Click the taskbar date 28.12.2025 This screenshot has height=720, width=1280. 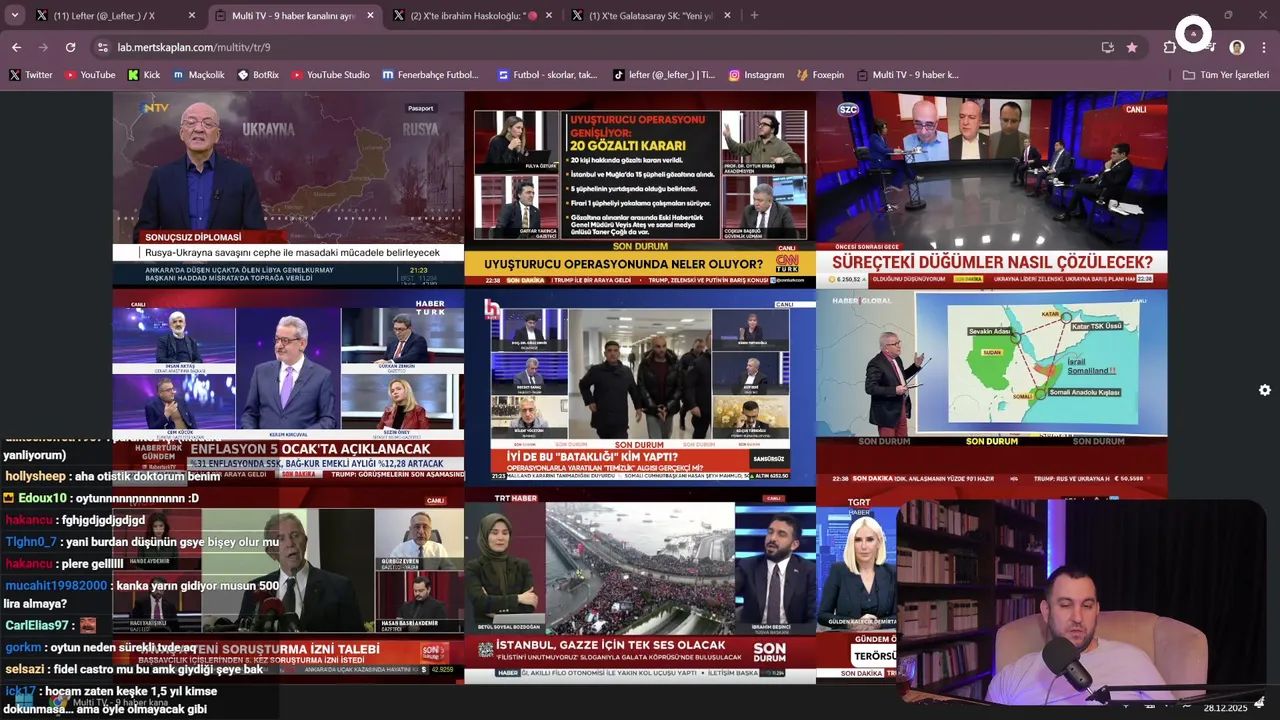point(1225,707)
